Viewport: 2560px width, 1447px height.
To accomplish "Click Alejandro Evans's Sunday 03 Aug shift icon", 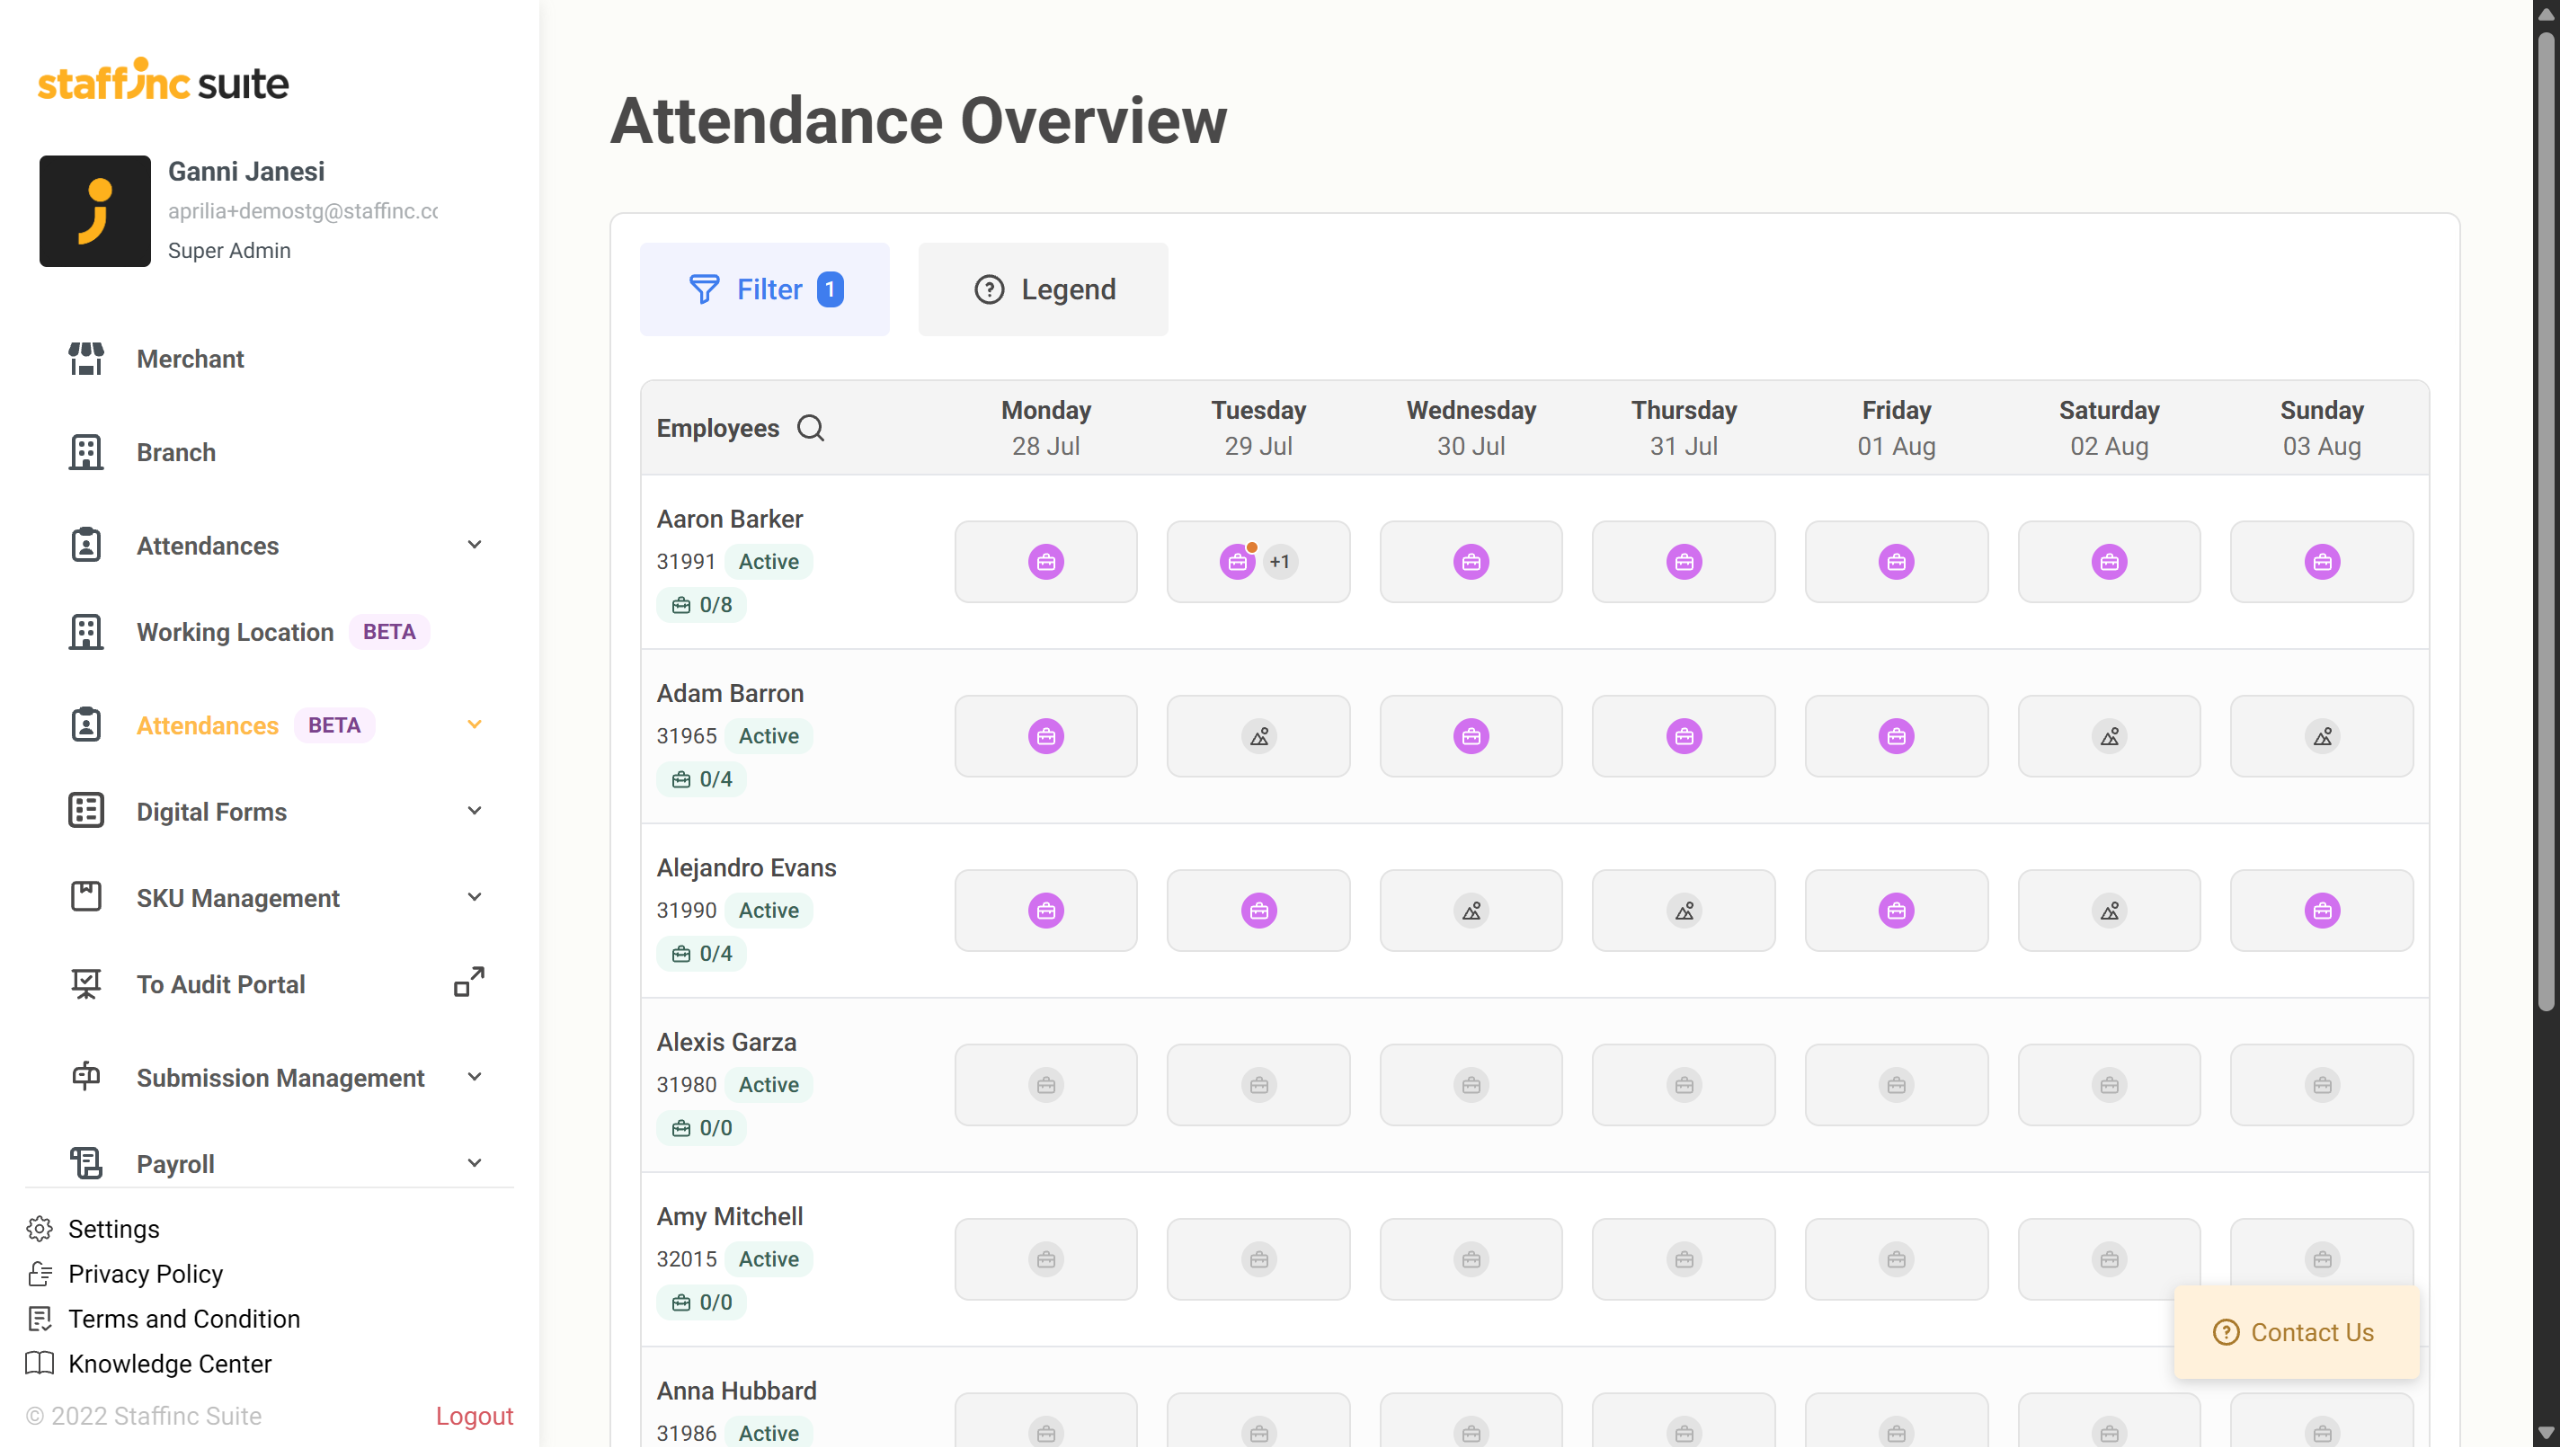I will coord(2321,911).
